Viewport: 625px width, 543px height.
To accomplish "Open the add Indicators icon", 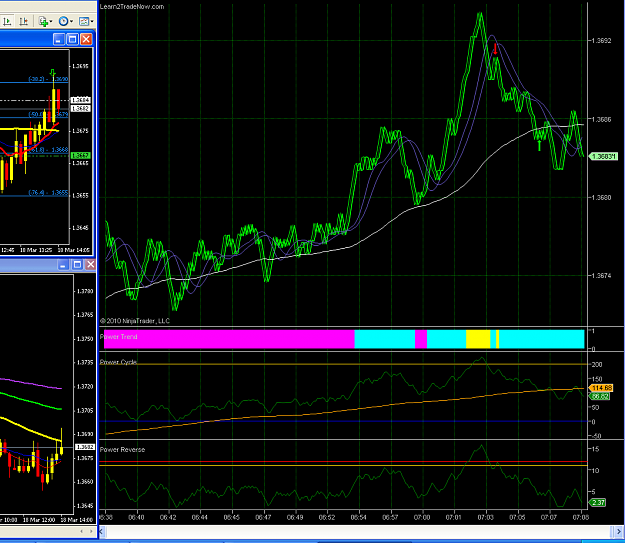I will [x=43, y=21].
